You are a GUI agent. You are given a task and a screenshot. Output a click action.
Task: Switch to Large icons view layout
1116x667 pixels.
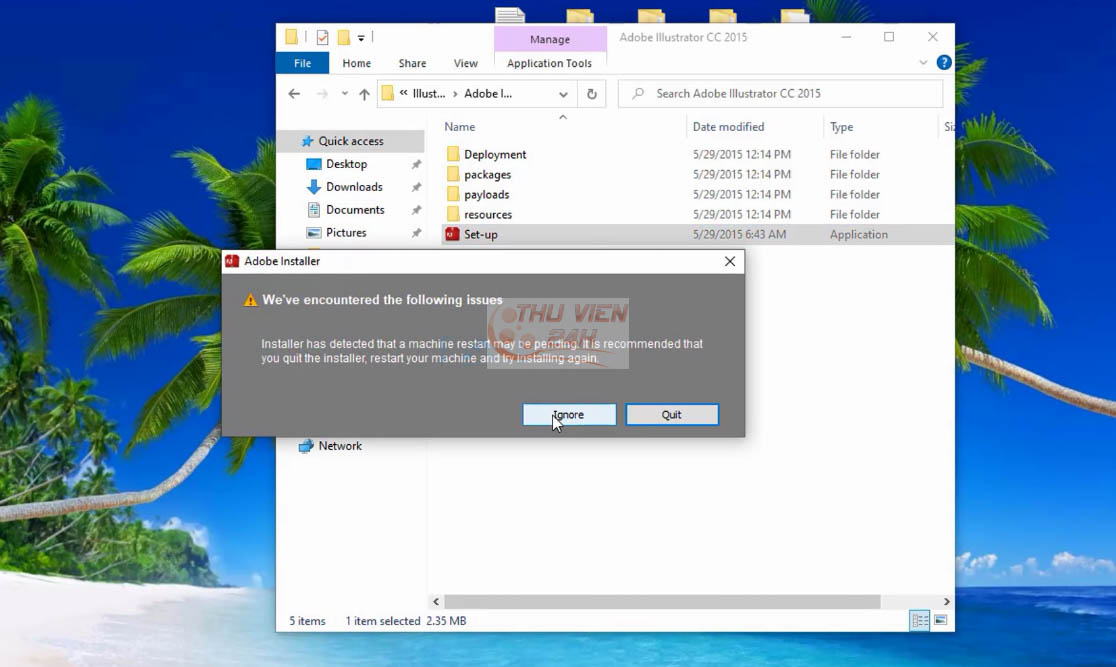pos(940,621)
